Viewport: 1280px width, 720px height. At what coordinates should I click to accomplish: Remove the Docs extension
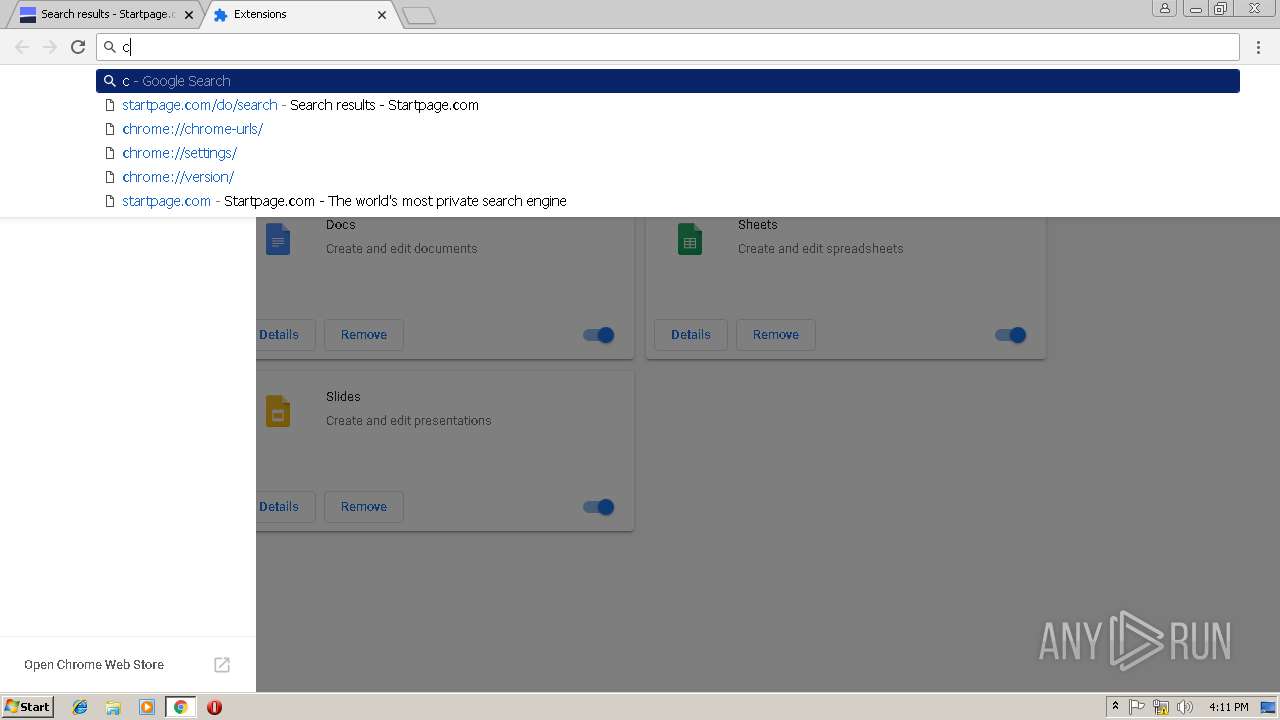point(364,335)
